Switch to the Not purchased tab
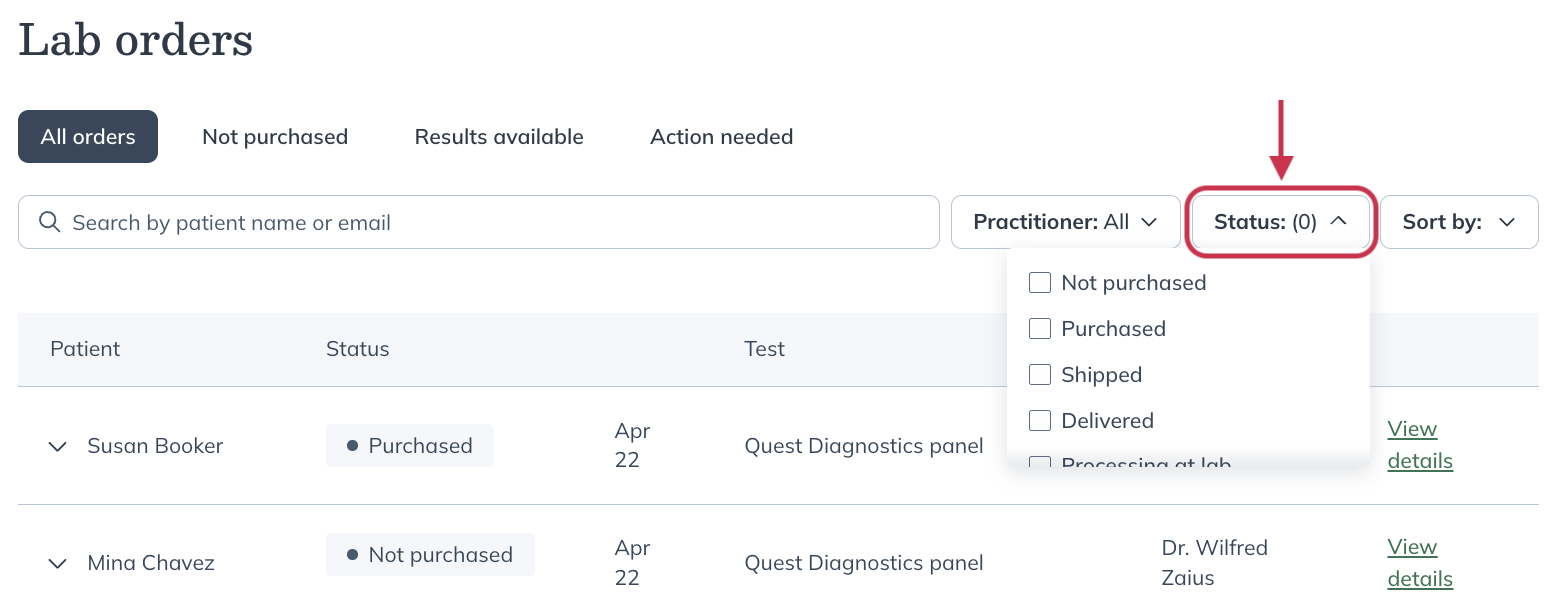 point(275,136)
